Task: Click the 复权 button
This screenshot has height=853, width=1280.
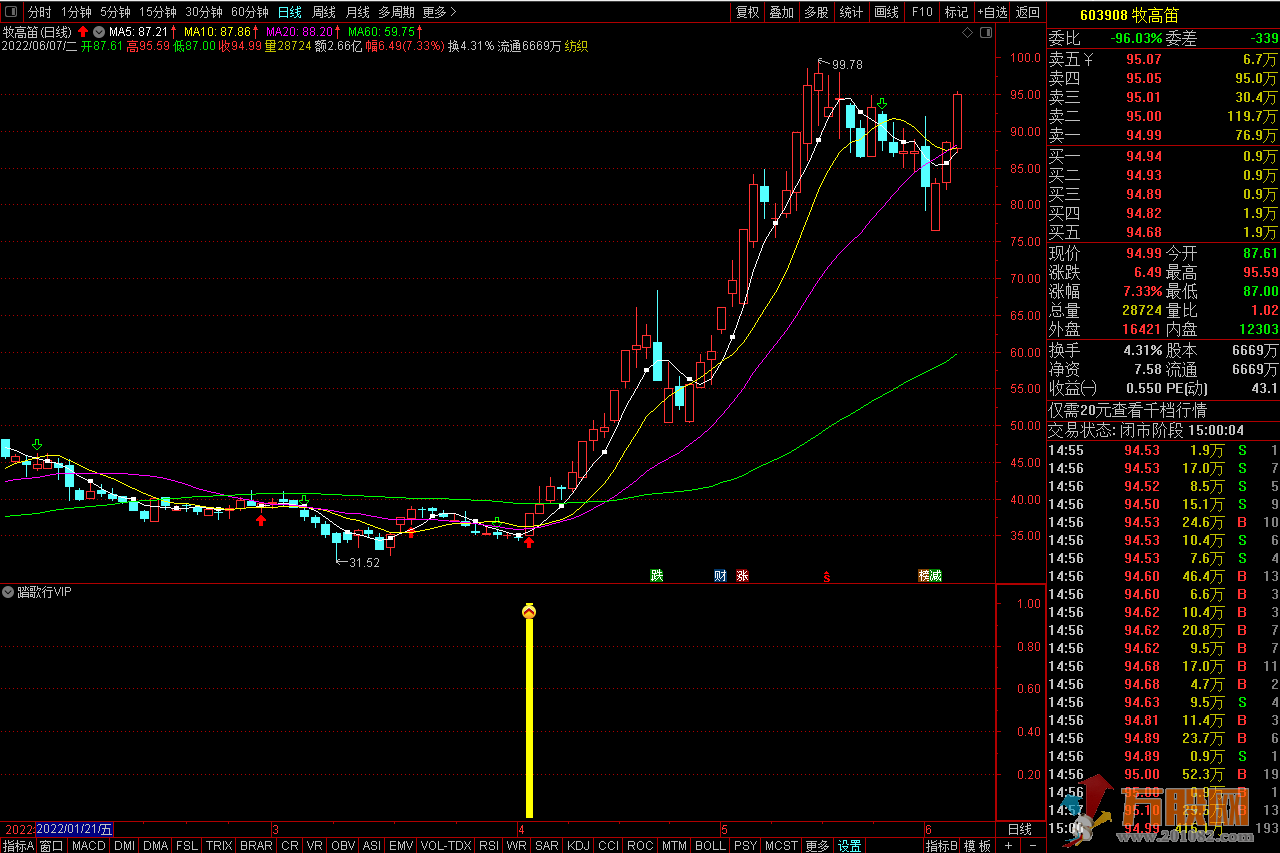Action: pyautogui.click(x=747, y=12)
